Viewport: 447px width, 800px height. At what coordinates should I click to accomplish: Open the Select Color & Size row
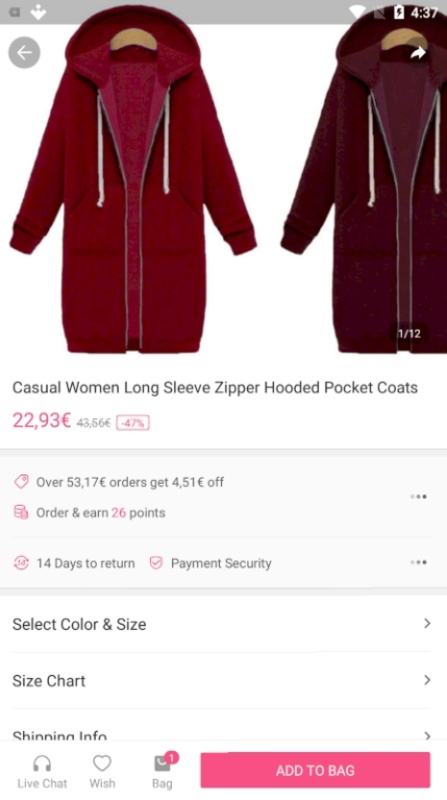click(221, 624)
